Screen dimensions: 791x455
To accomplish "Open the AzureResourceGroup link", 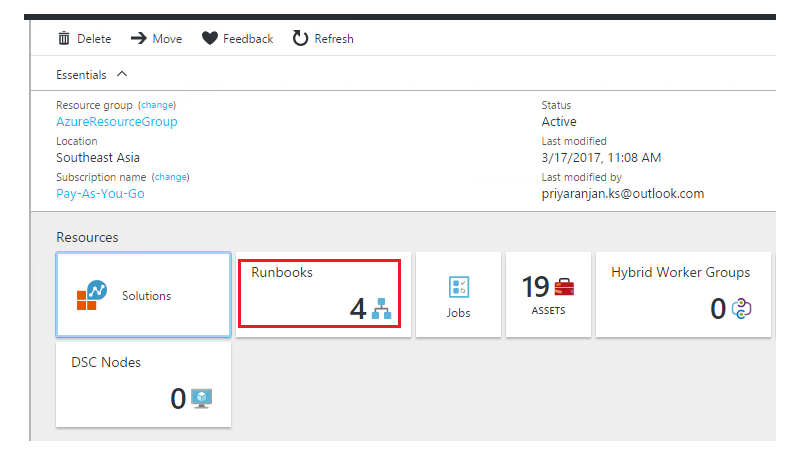I will coord(117,122).
